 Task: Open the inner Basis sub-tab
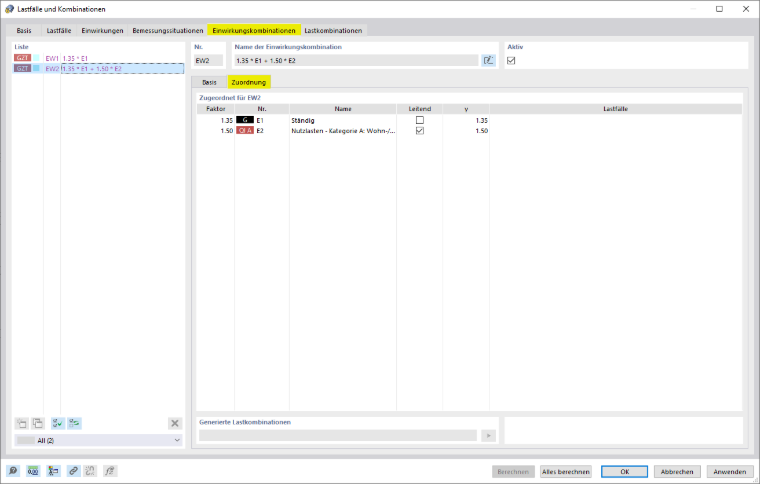pos(209,82)
